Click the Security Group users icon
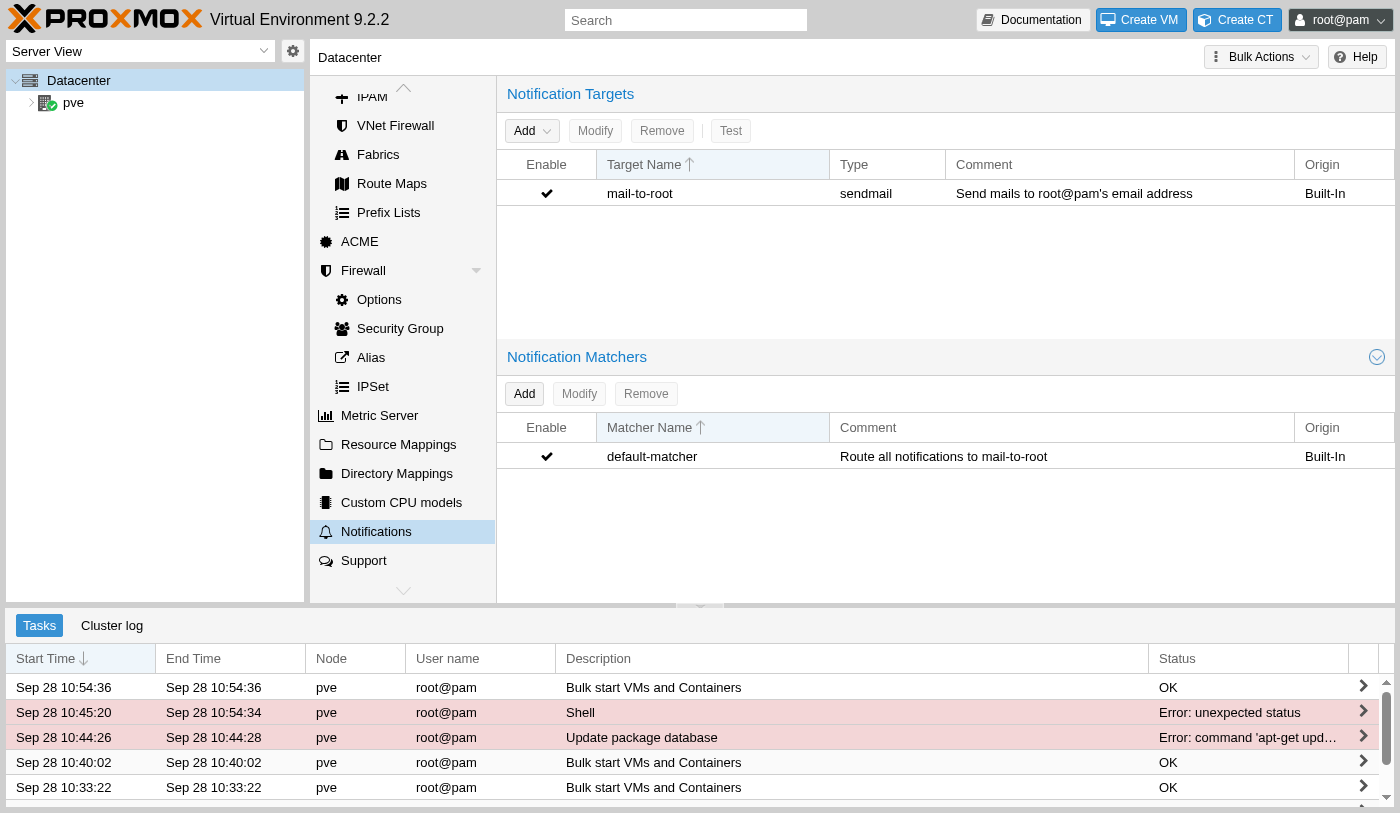The image size is (1400, 813). (x=342, y=329)
